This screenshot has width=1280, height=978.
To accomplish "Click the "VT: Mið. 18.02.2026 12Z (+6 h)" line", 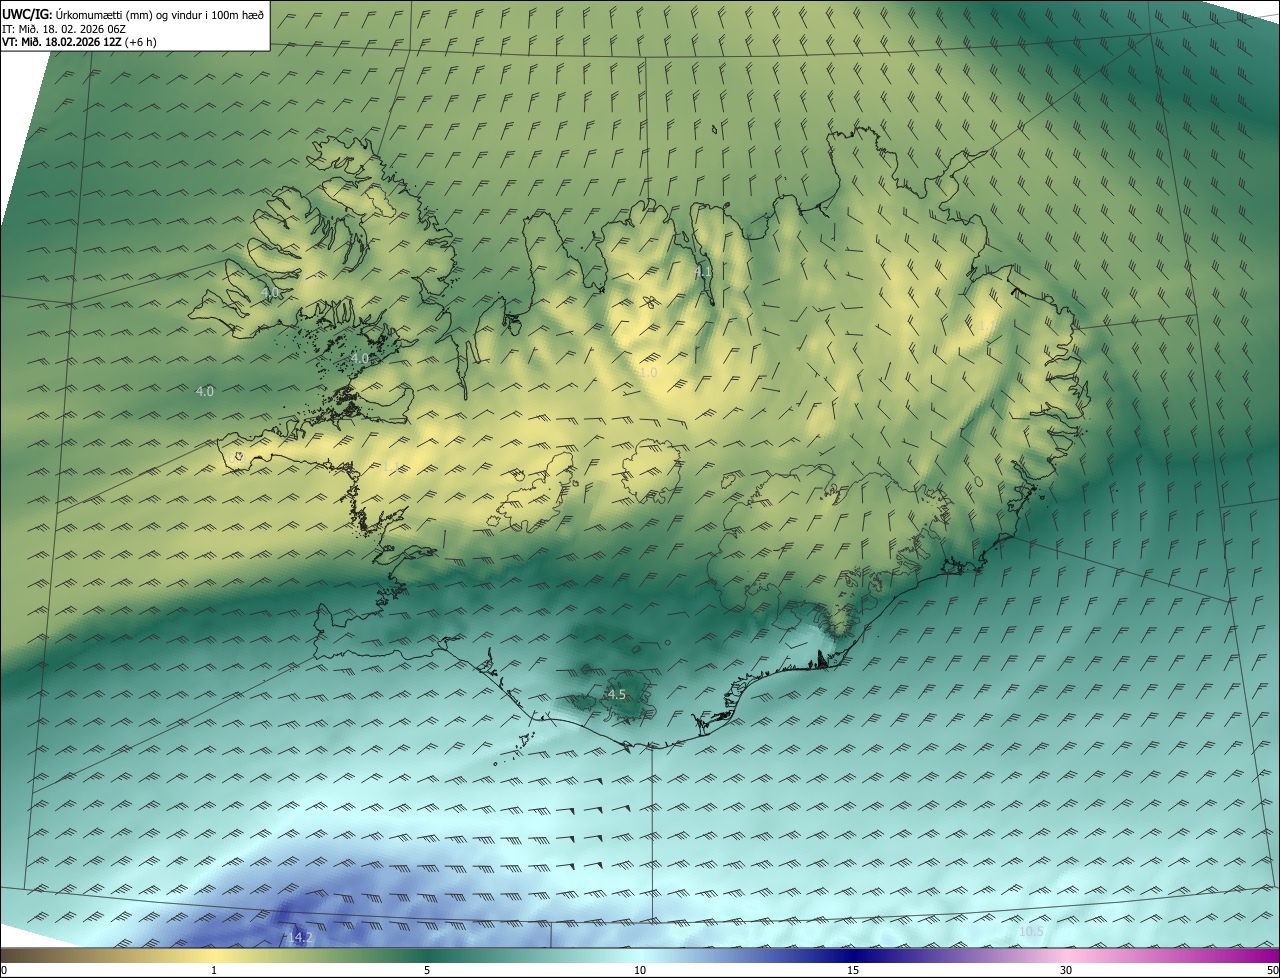I will pyautogui.click(x=79, y=42).
